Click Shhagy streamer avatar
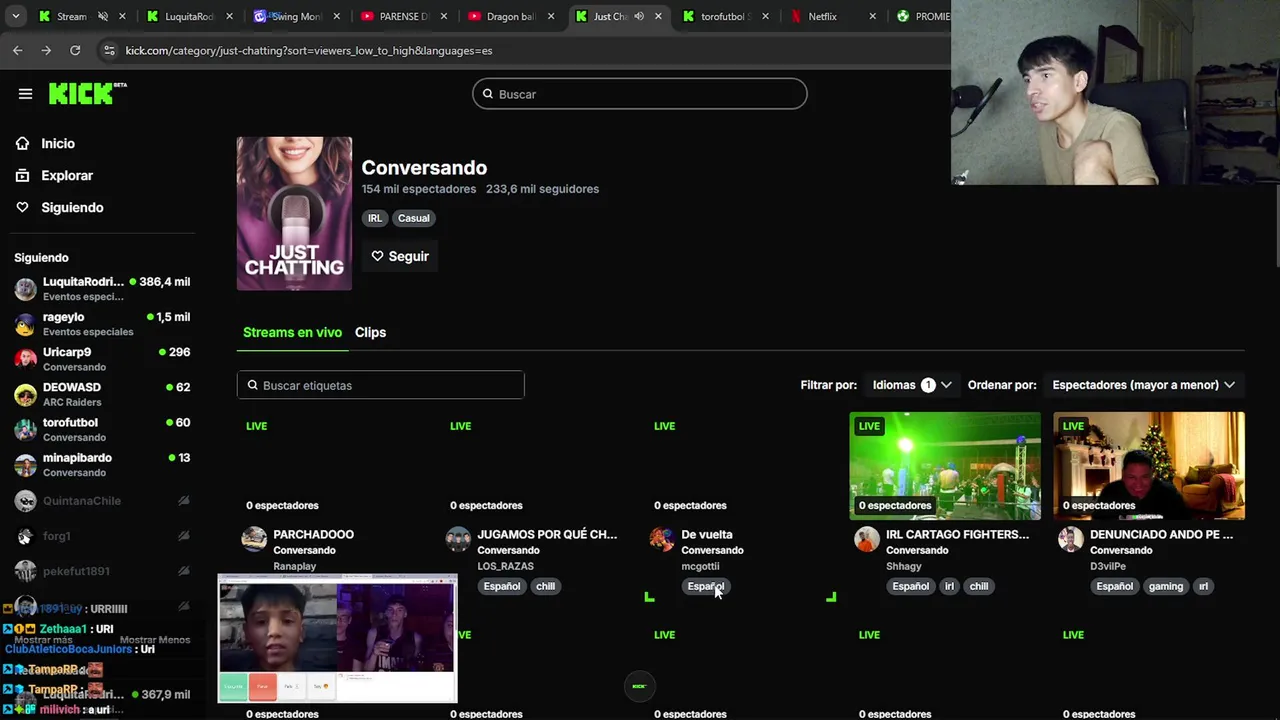Viewport: 1280px width, 720px height. click(867, 540)
